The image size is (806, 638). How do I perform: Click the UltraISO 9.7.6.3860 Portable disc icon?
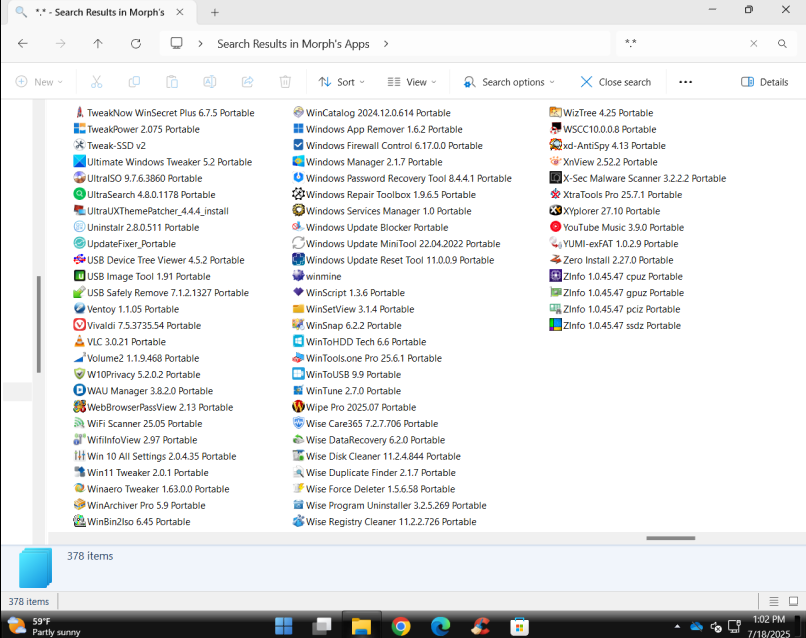79,178
